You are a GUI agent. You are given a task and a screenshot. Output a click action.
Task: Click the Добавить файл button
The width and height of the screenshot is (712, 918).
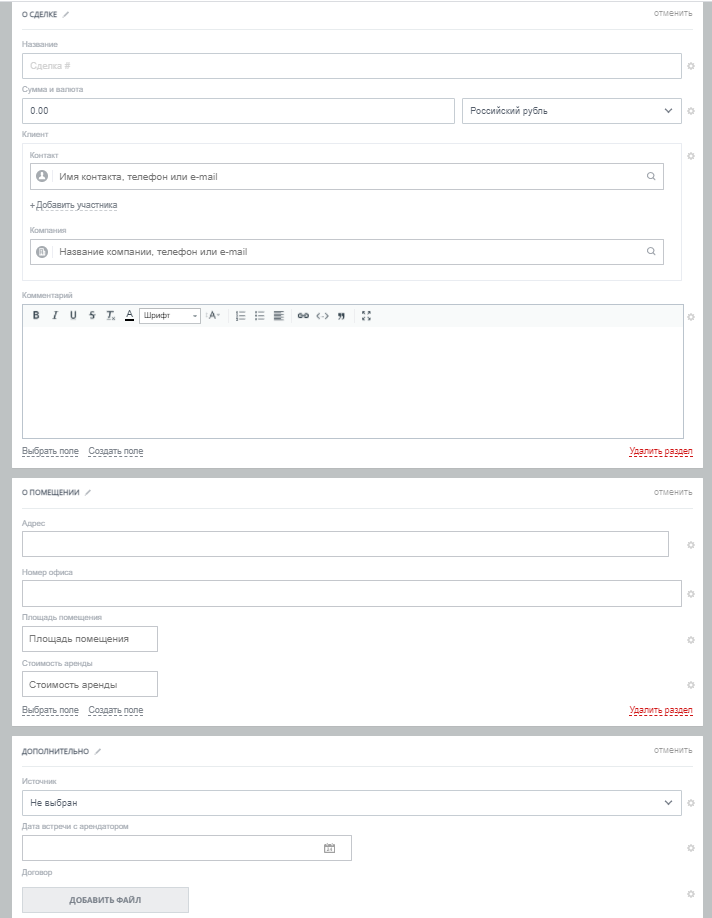click(x=105, y=900)
